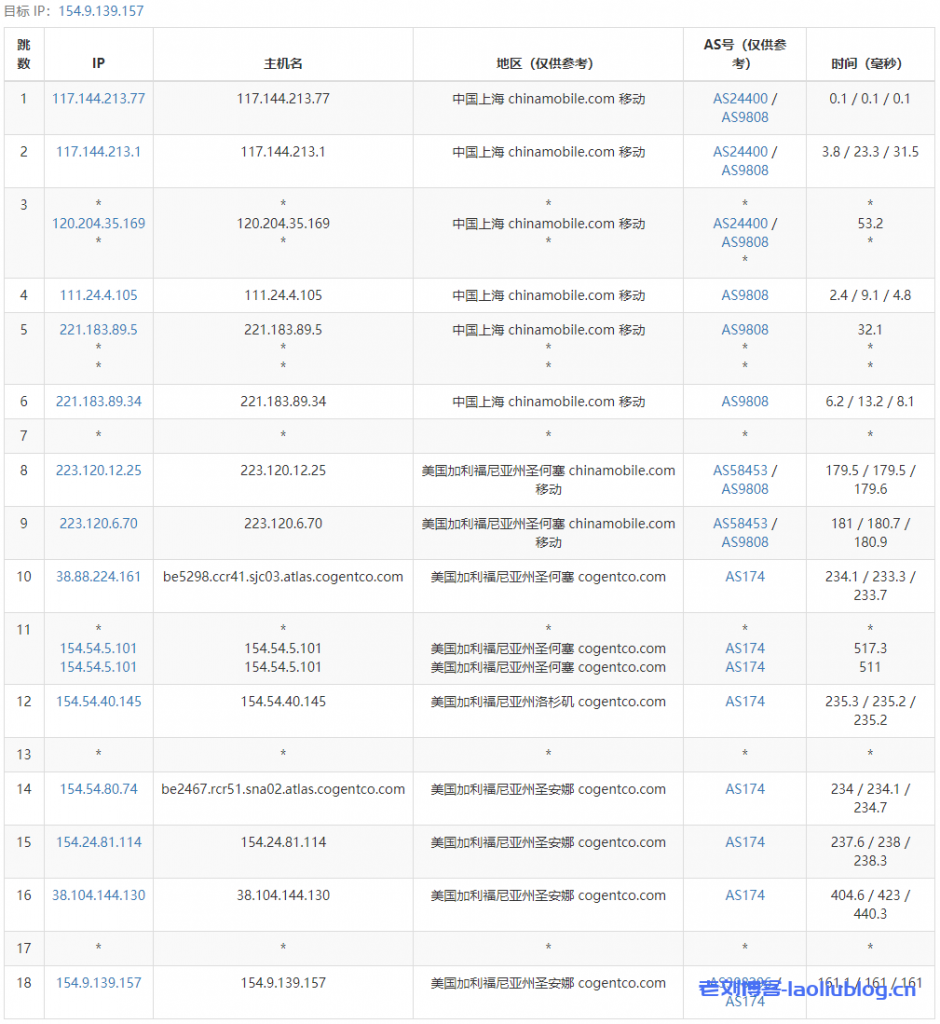The image size is (940, 1024).
Task: Open the 223.120.12.25 IP column link
Action: click(x=98, y=471)
